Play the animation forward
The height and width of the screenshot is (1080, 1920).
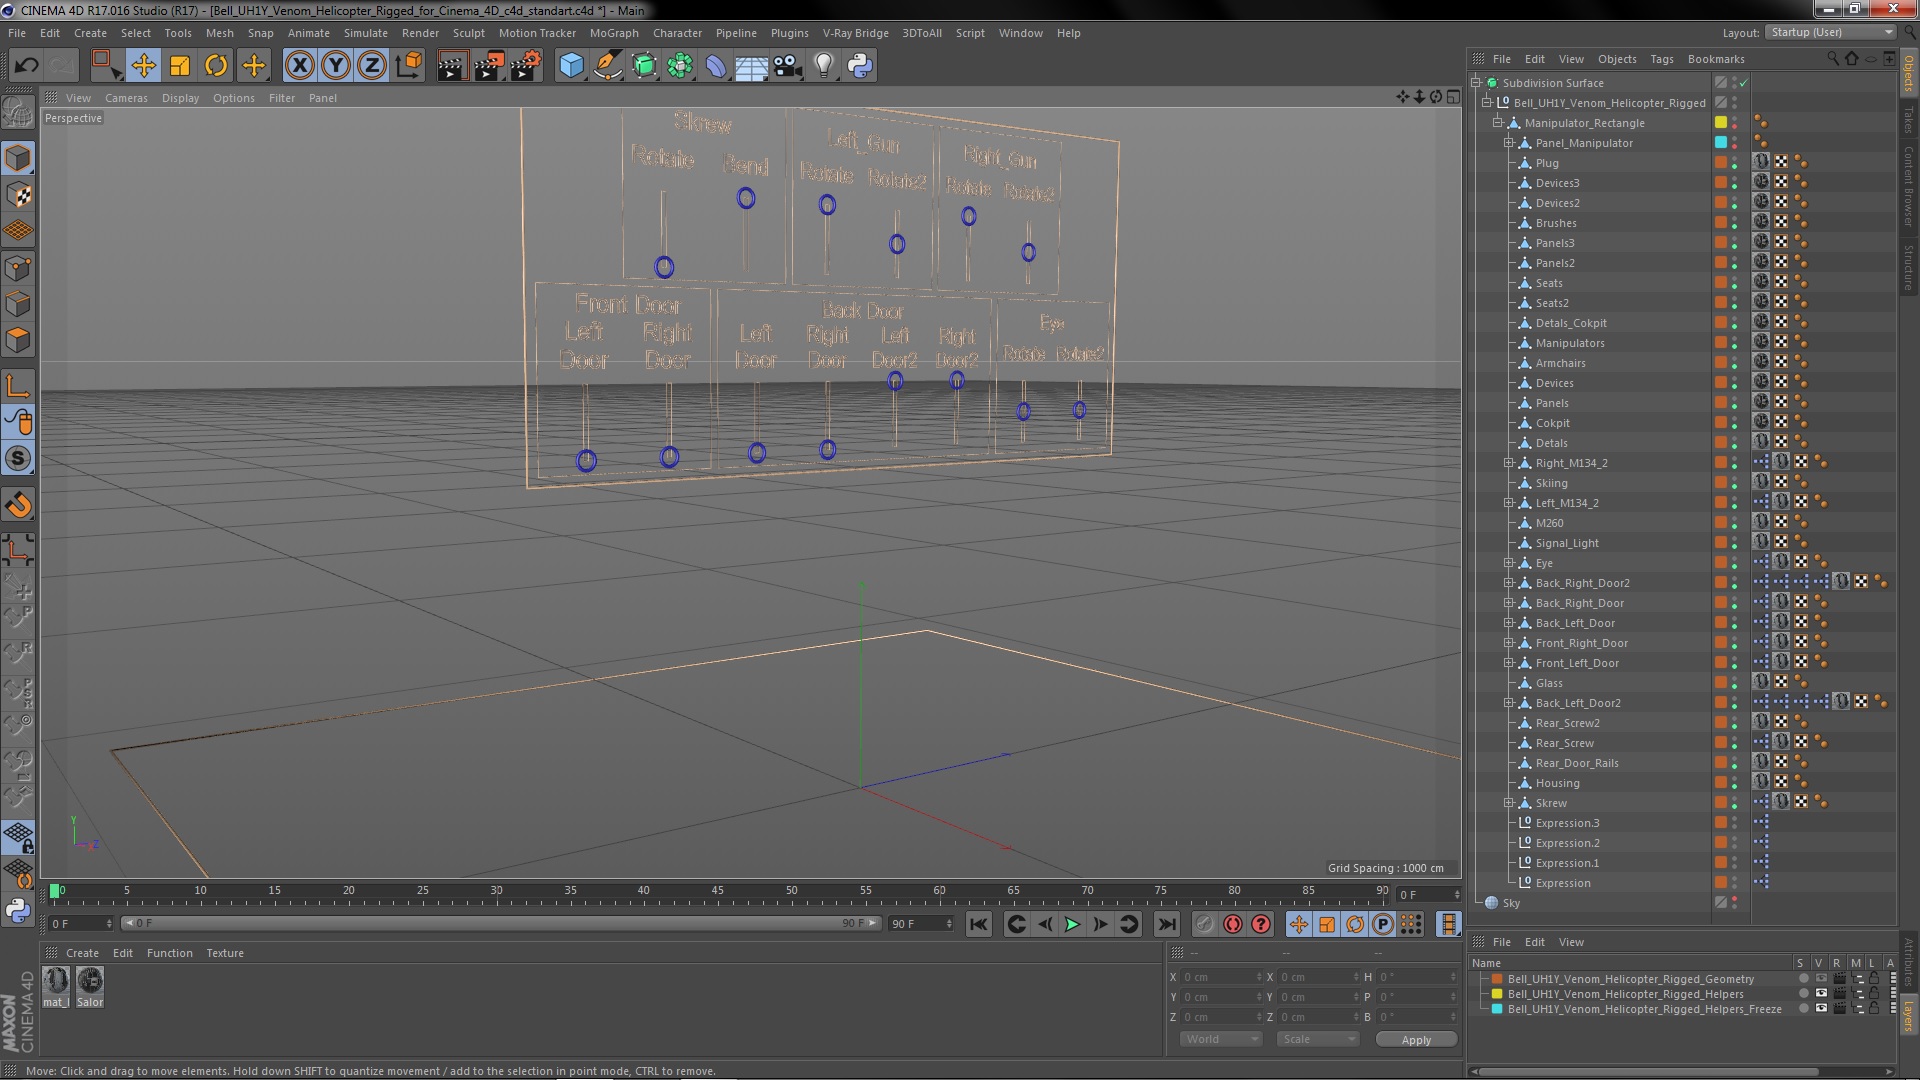(1072, 925)
